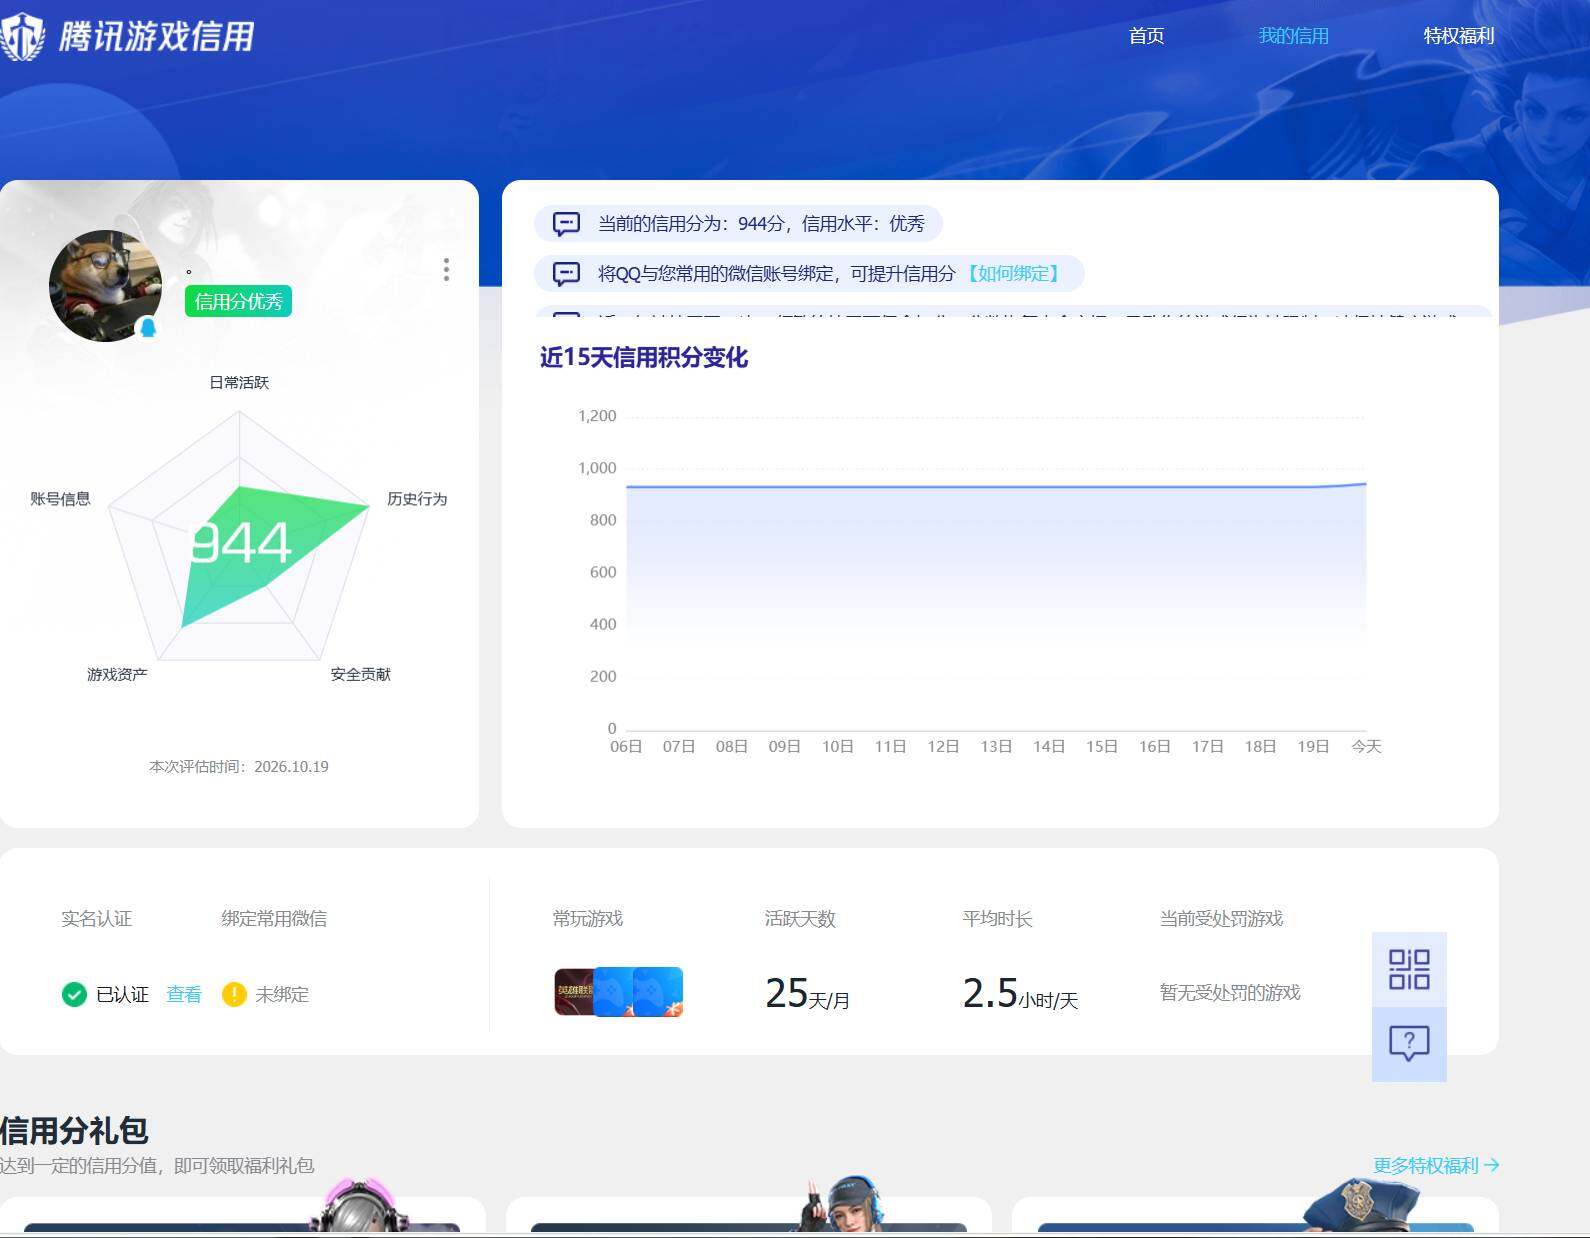The height and width of the screenshot is (1238, 1590).
Task: Click the 1,200 value on the chart axis
Action: pyautogui.click(x=597, y=416)
